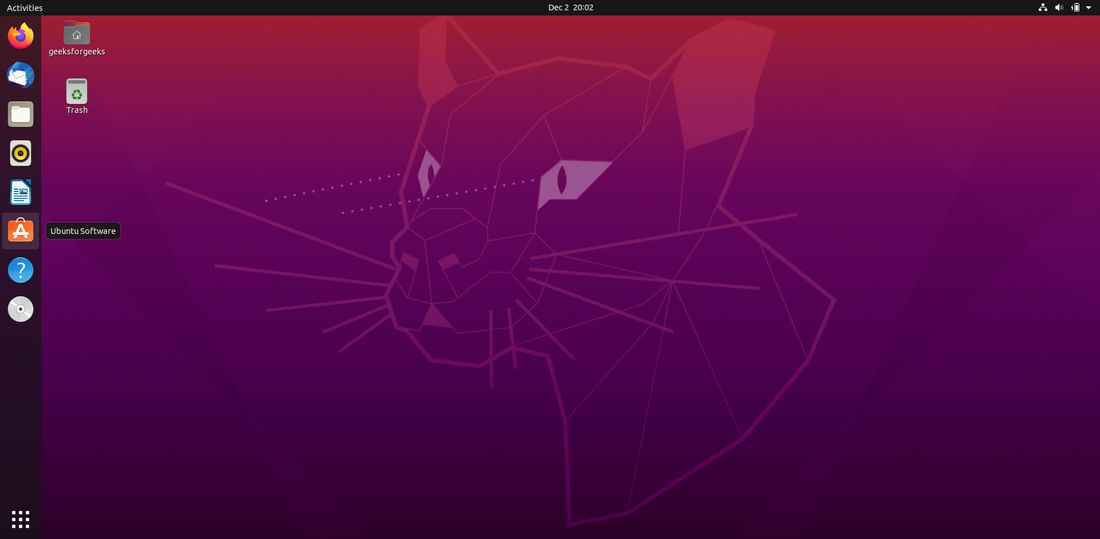This screenshot has width=1100, height=539.
Task: Click the network status icon in top bar
Action: [x=1042, y=8]
